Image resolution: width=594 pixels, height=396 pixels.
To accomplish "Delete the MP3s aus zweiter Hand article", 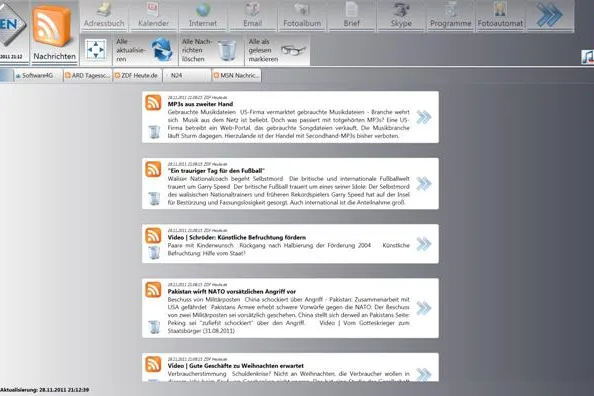I will coord(154,131).
